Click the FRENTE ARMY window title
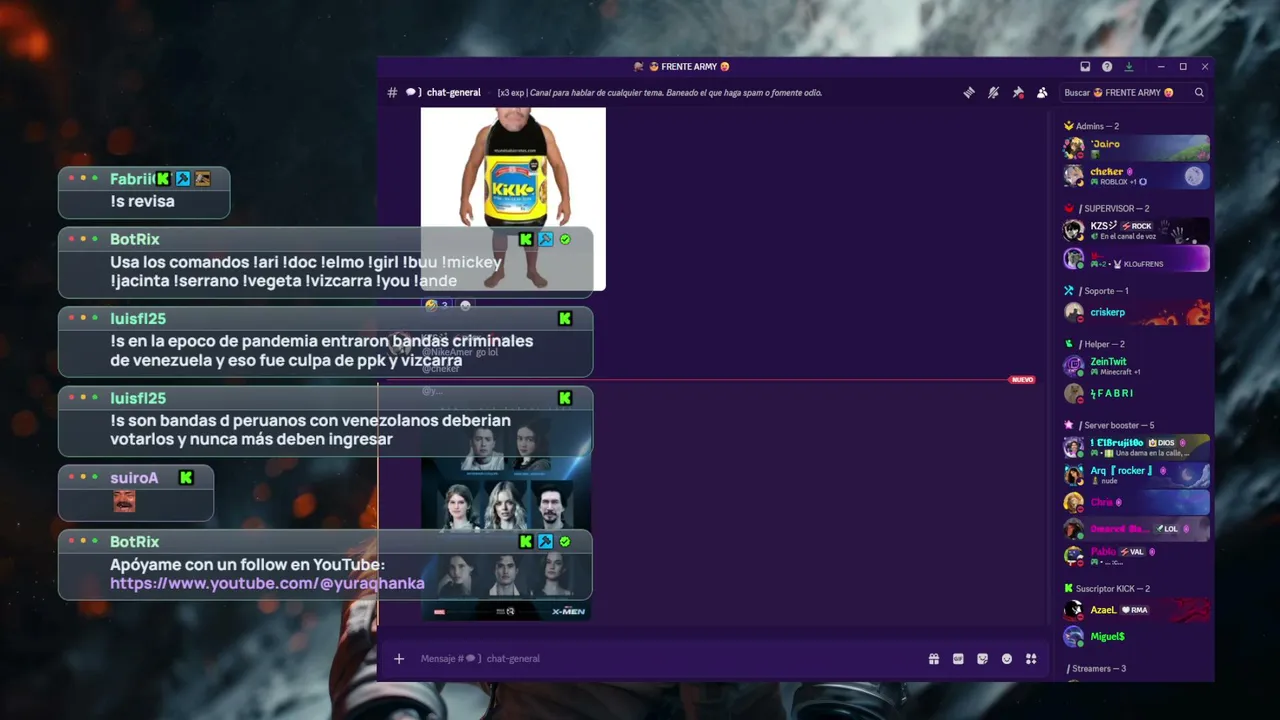Image resolution: width=1280 pixels, height=720 pixels. pos(689,67)
